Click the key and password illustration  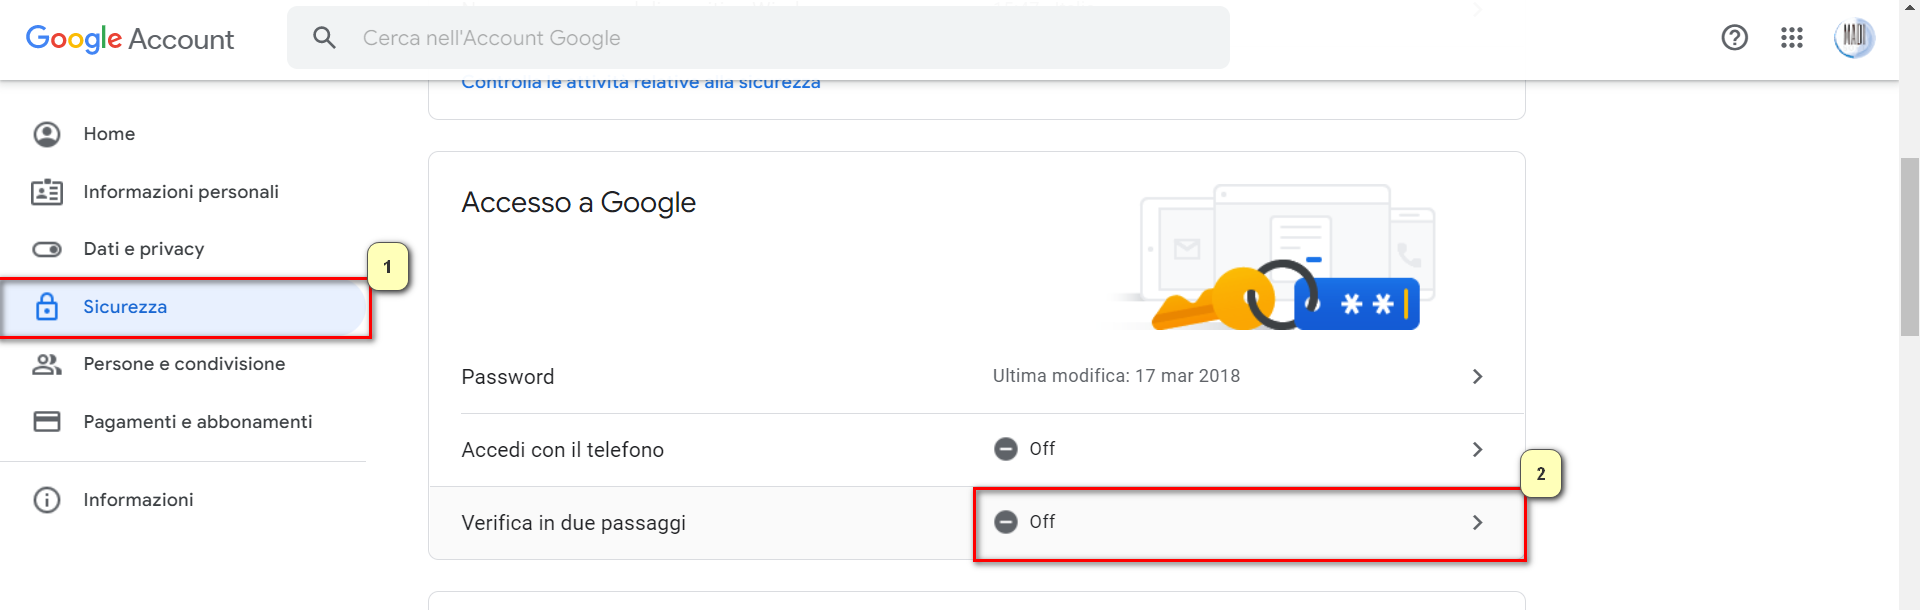(x=1278, y=257)
